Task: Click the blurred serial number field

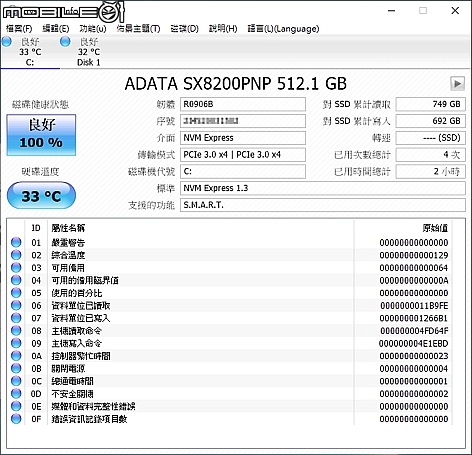Action: [x=243, y=121]
